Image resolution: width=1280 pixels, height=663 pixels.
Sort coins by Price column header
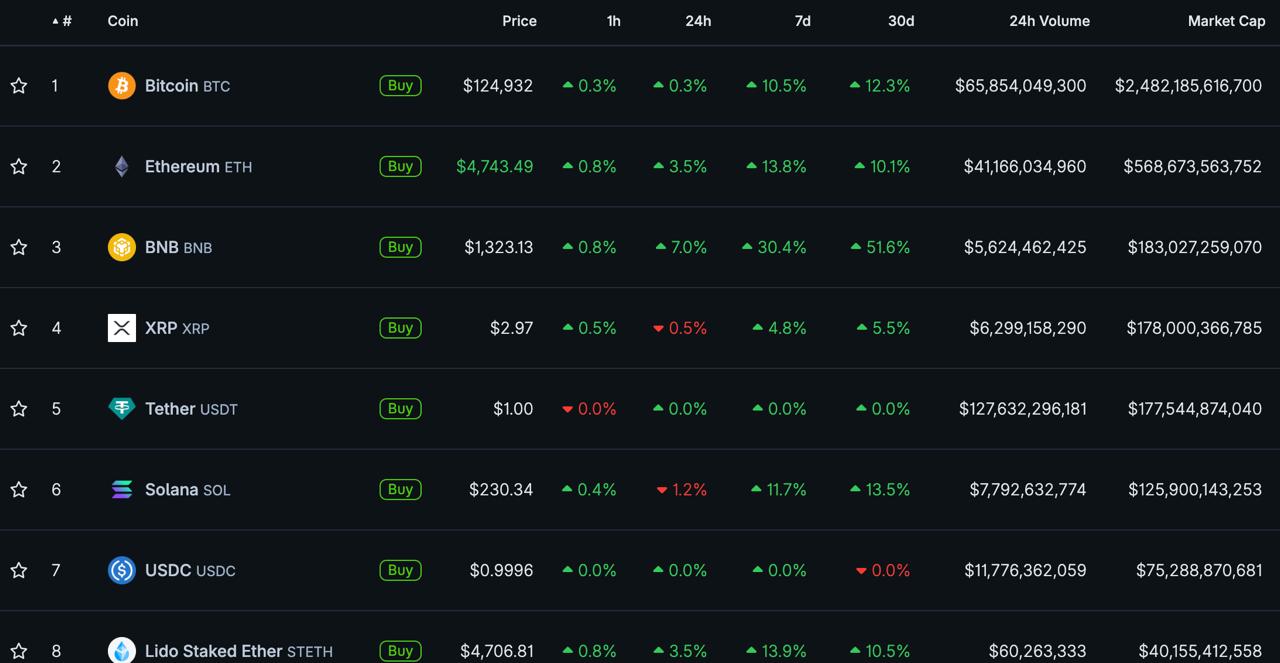(519, 21)
